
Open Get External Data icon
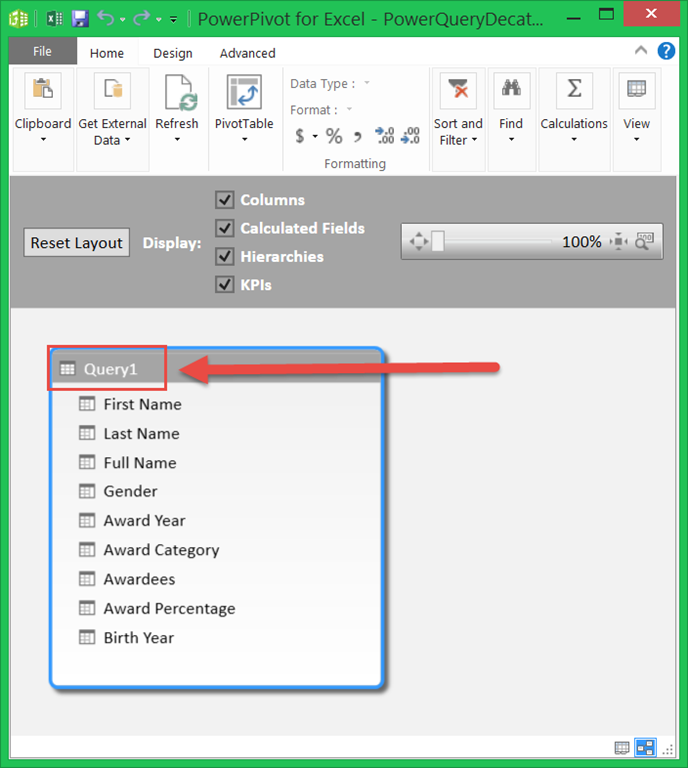(112, 91)
